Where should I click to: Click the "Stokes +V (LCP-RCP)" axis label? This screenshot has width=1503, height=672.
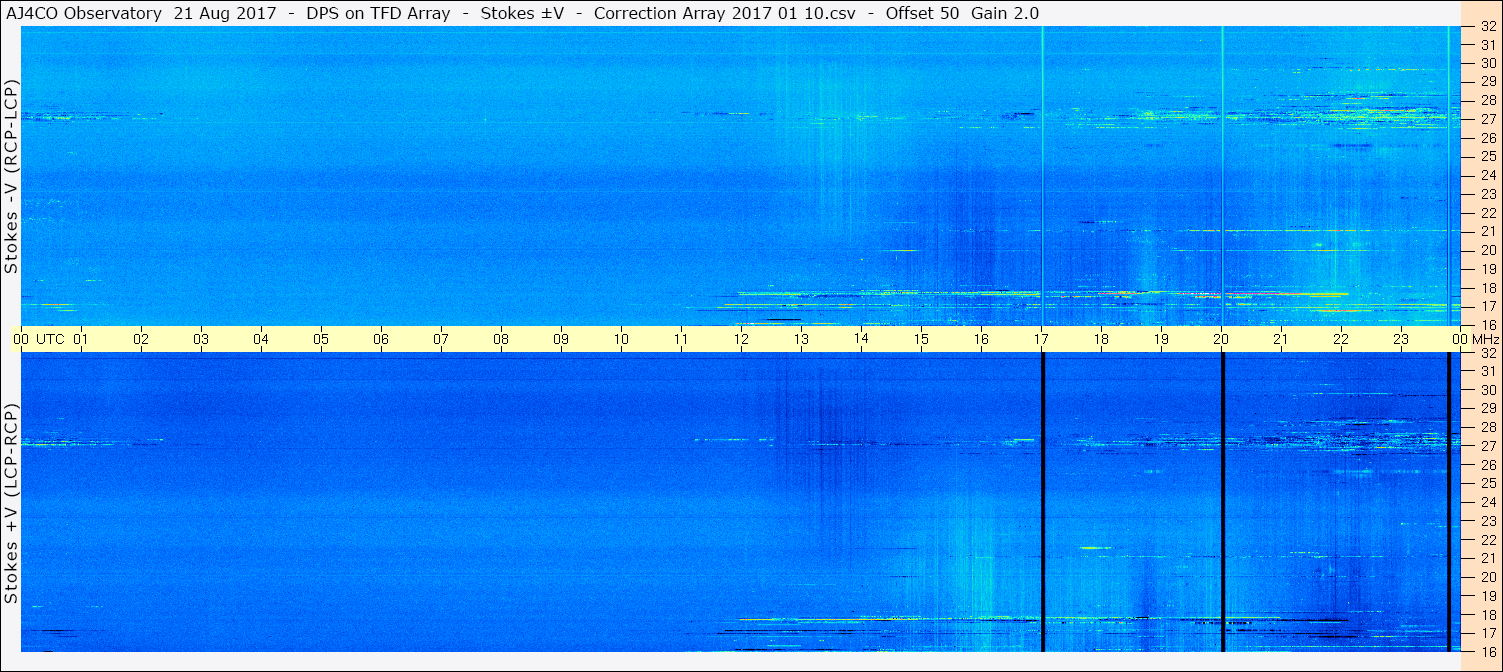point(12,504)
